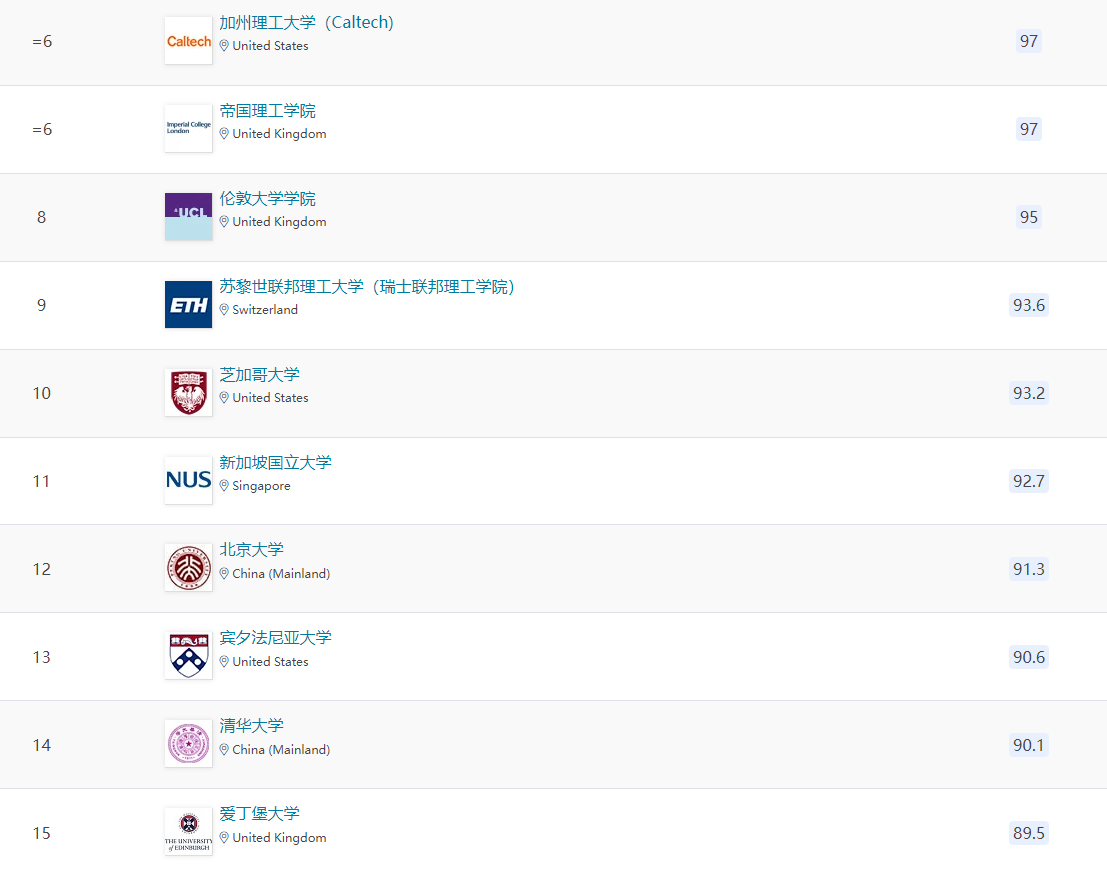
Task: Click the University of Pennsylvania shield
Action: click(x=189, y=656)
